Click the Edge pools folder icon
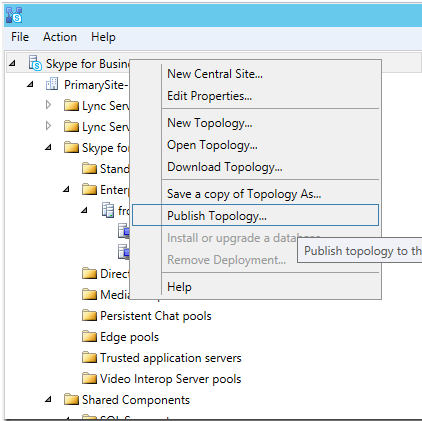 pyautogui.click(x=89, y=336)
